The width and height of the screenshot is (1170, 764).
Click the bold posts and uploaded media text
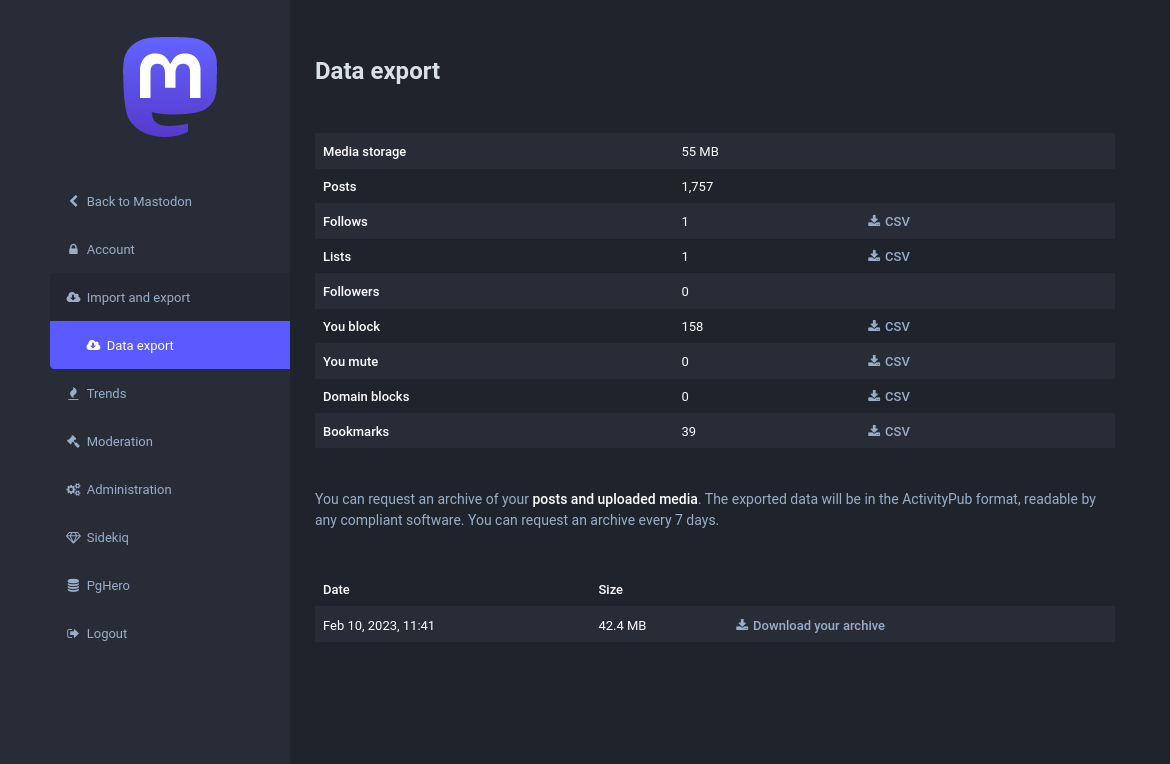pos(615,499)
